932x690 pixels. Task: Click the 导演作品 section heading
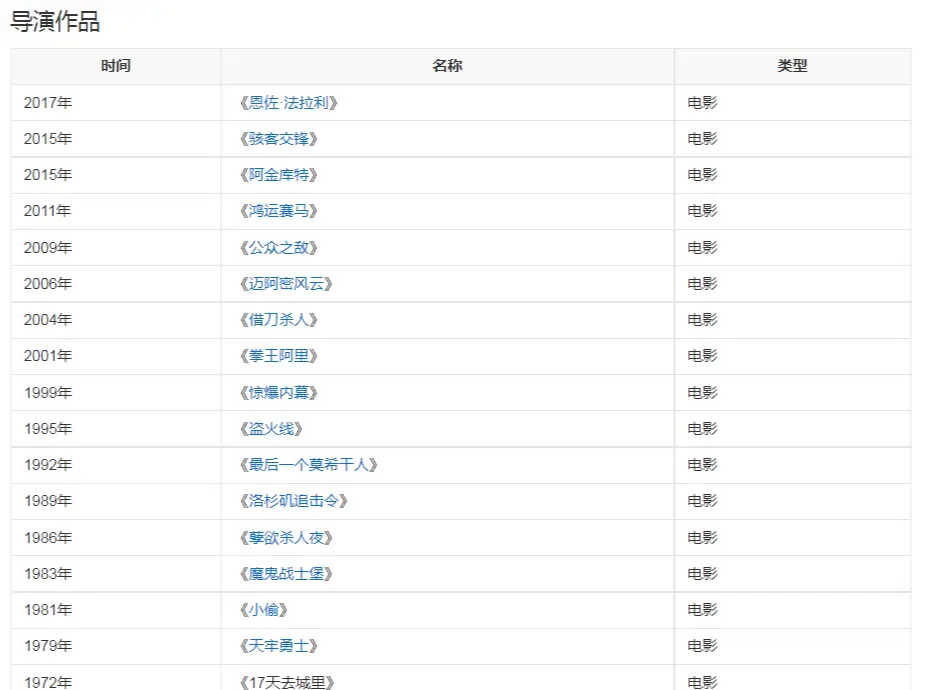pos(55,21)
